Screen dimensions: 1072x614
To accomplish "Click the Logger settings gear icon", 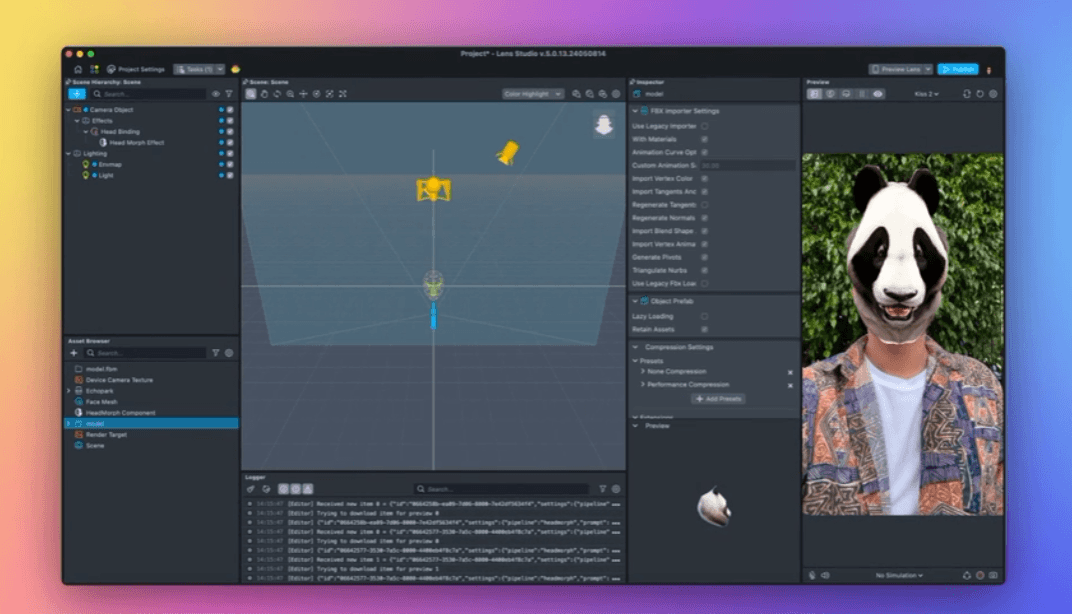I will (x=616, y=489).
